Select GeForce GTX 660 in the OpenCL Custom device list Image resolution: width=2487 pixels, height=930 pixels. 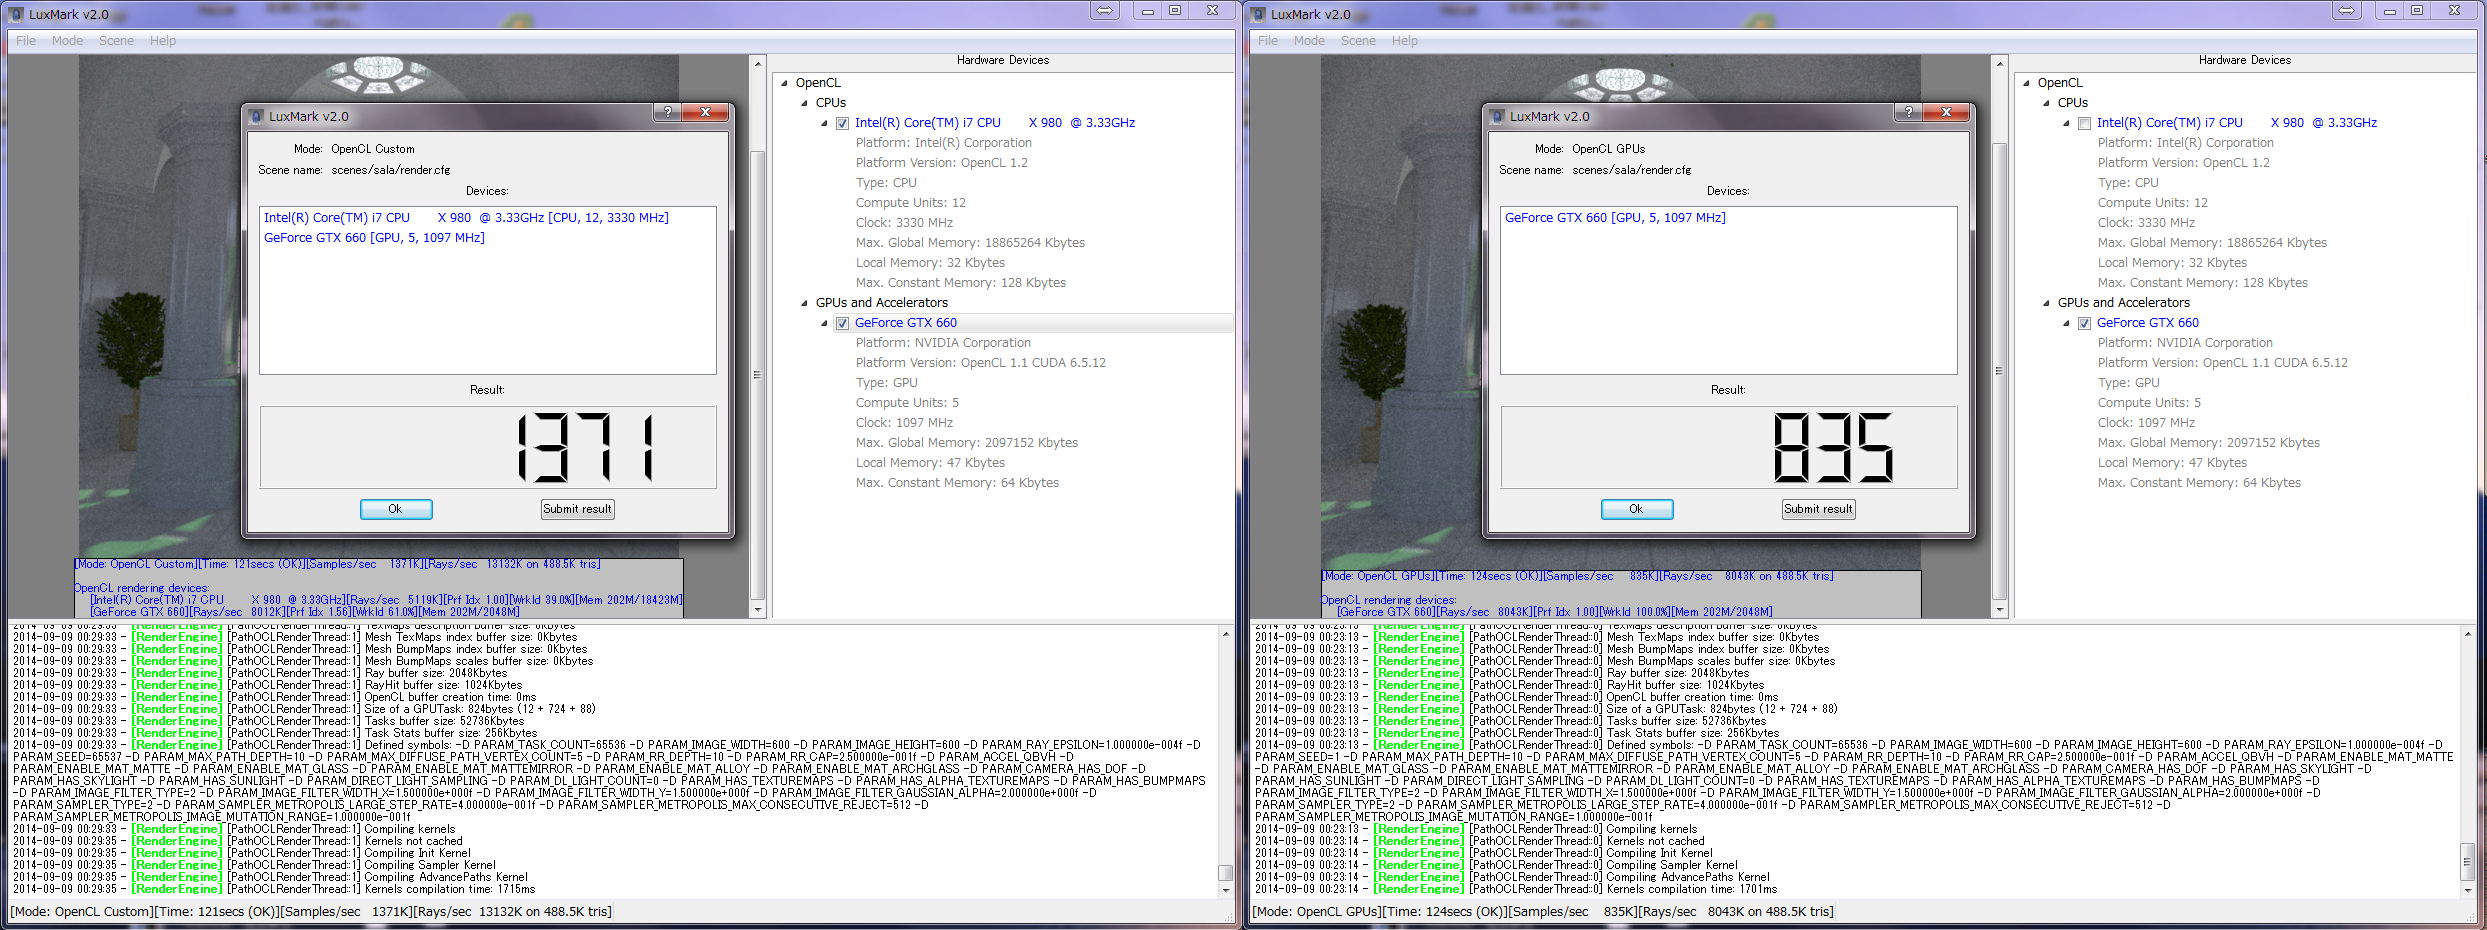(x=374, y=238)
